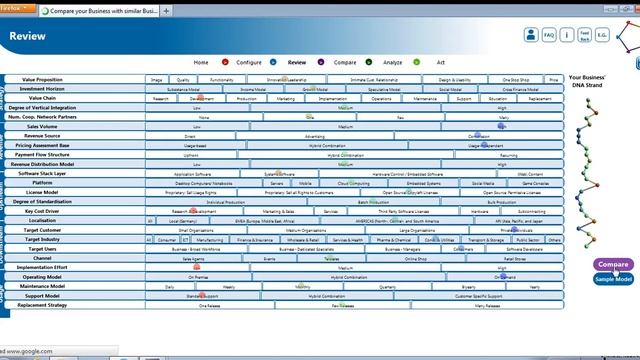The image size is (640, 360).
Task: Click the purple dot before Compare
Action: pos(321,62)
